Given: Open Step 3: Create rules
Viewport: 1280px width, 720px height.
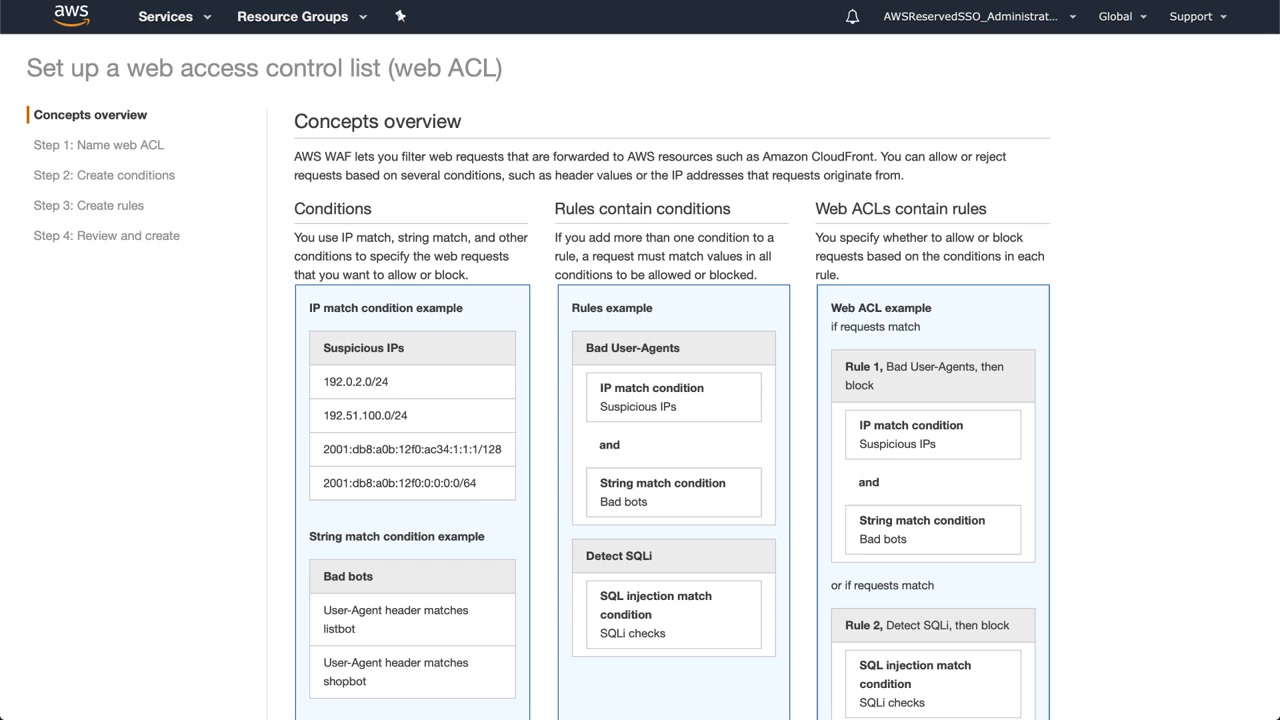Looking at the screenshot, I should (89, 206).
